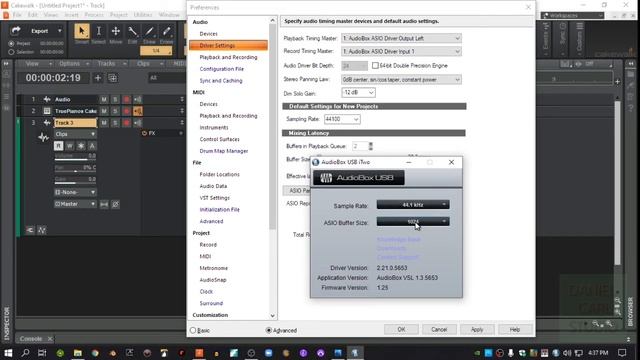Click Help in Preferences dialog
Screen dimensions: 640x360
click(515, 329)
